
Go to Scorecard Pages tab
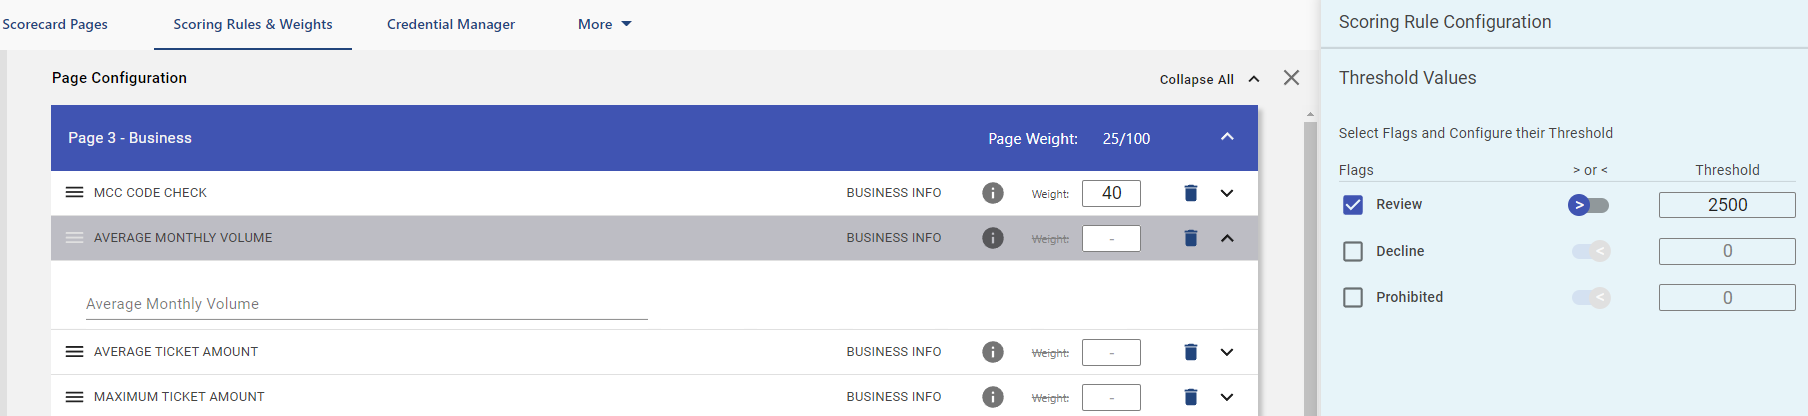55,24
